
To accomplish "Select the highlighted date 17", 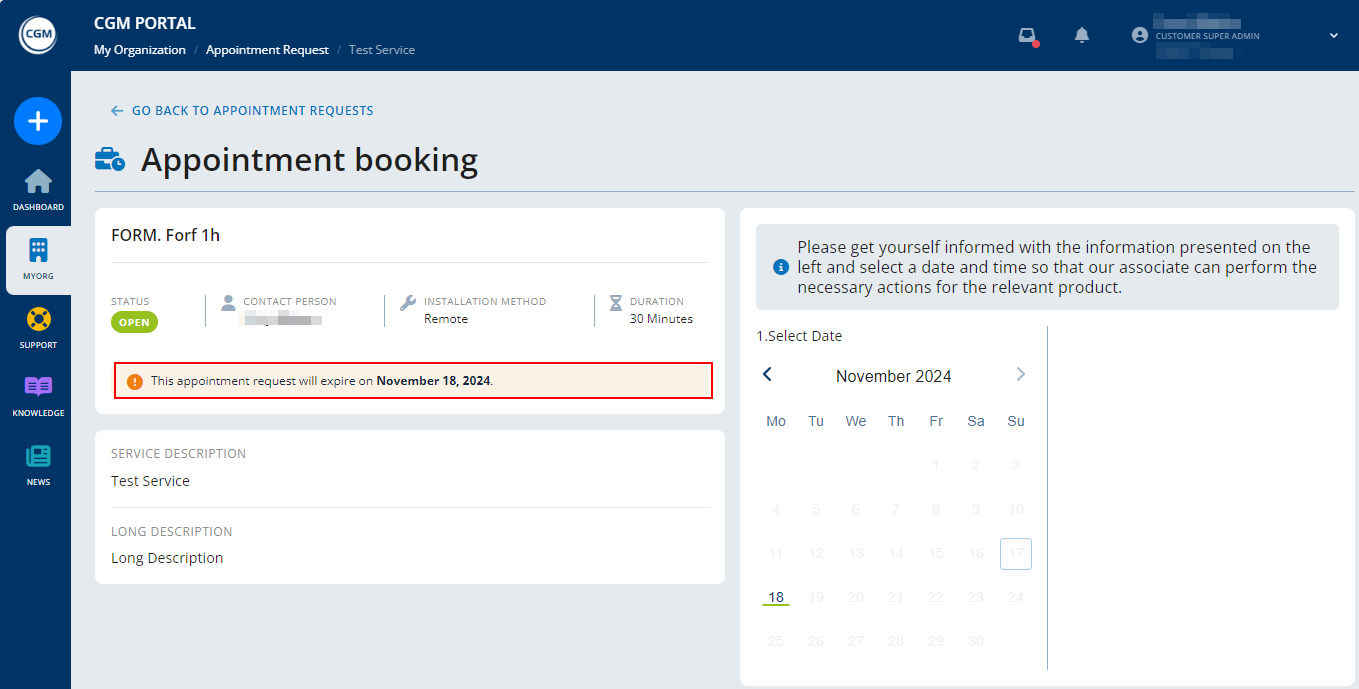I will 1015,553.
